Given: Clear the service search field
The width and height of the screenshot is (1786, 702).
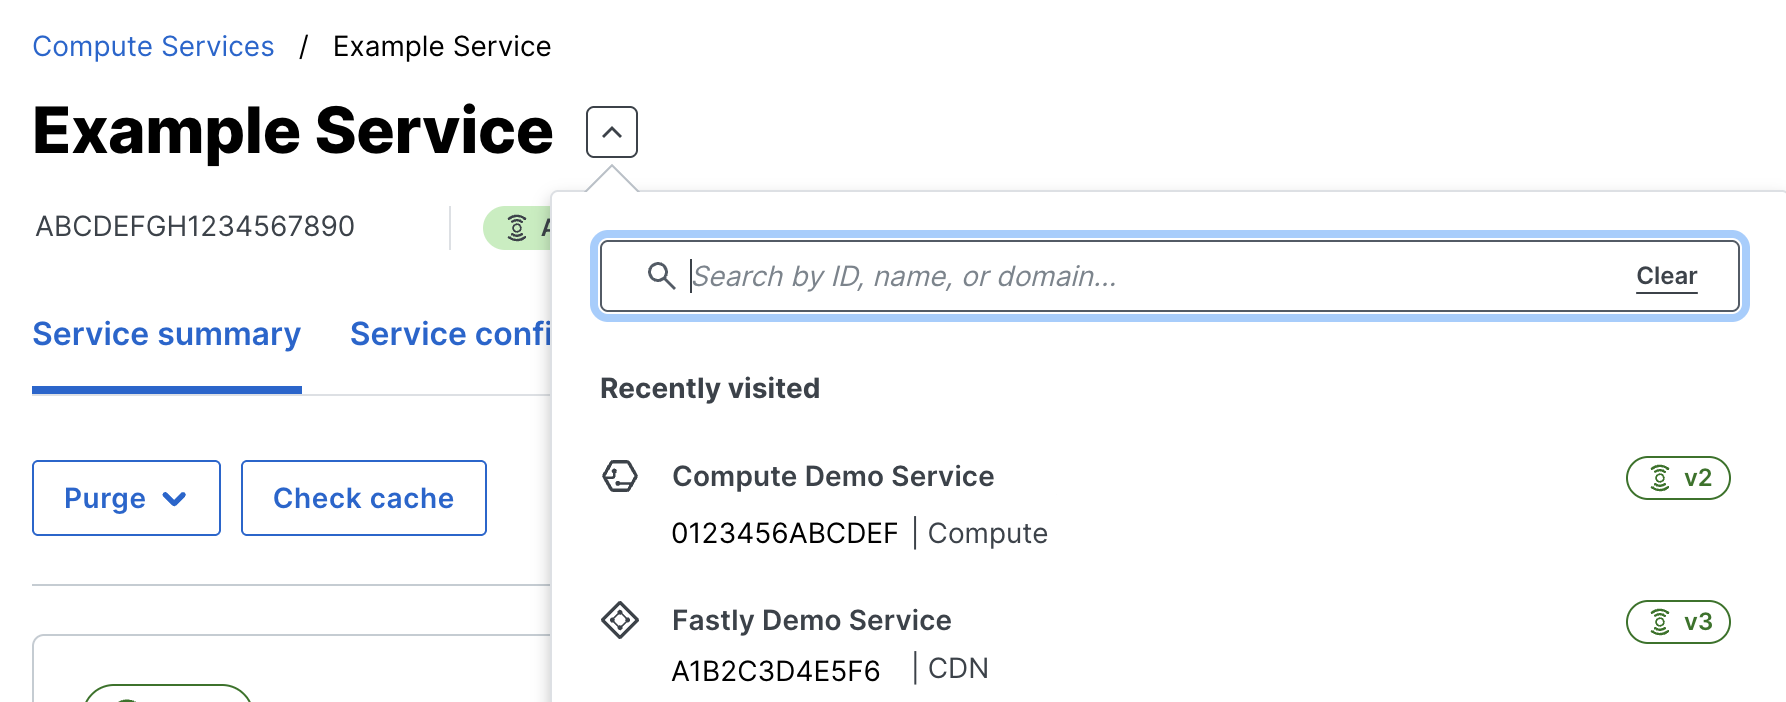Looking at the screenshot, I should tap(1666, 276).
